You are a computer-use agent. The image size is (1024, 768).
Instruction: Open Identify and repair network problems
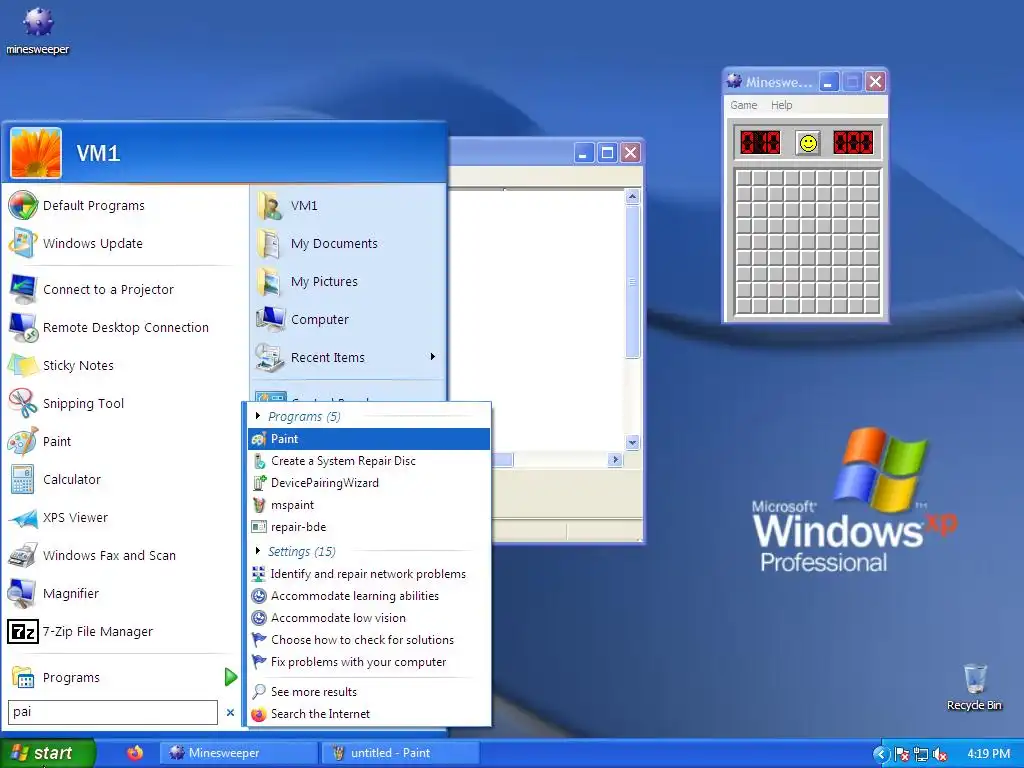coord(369,574)
